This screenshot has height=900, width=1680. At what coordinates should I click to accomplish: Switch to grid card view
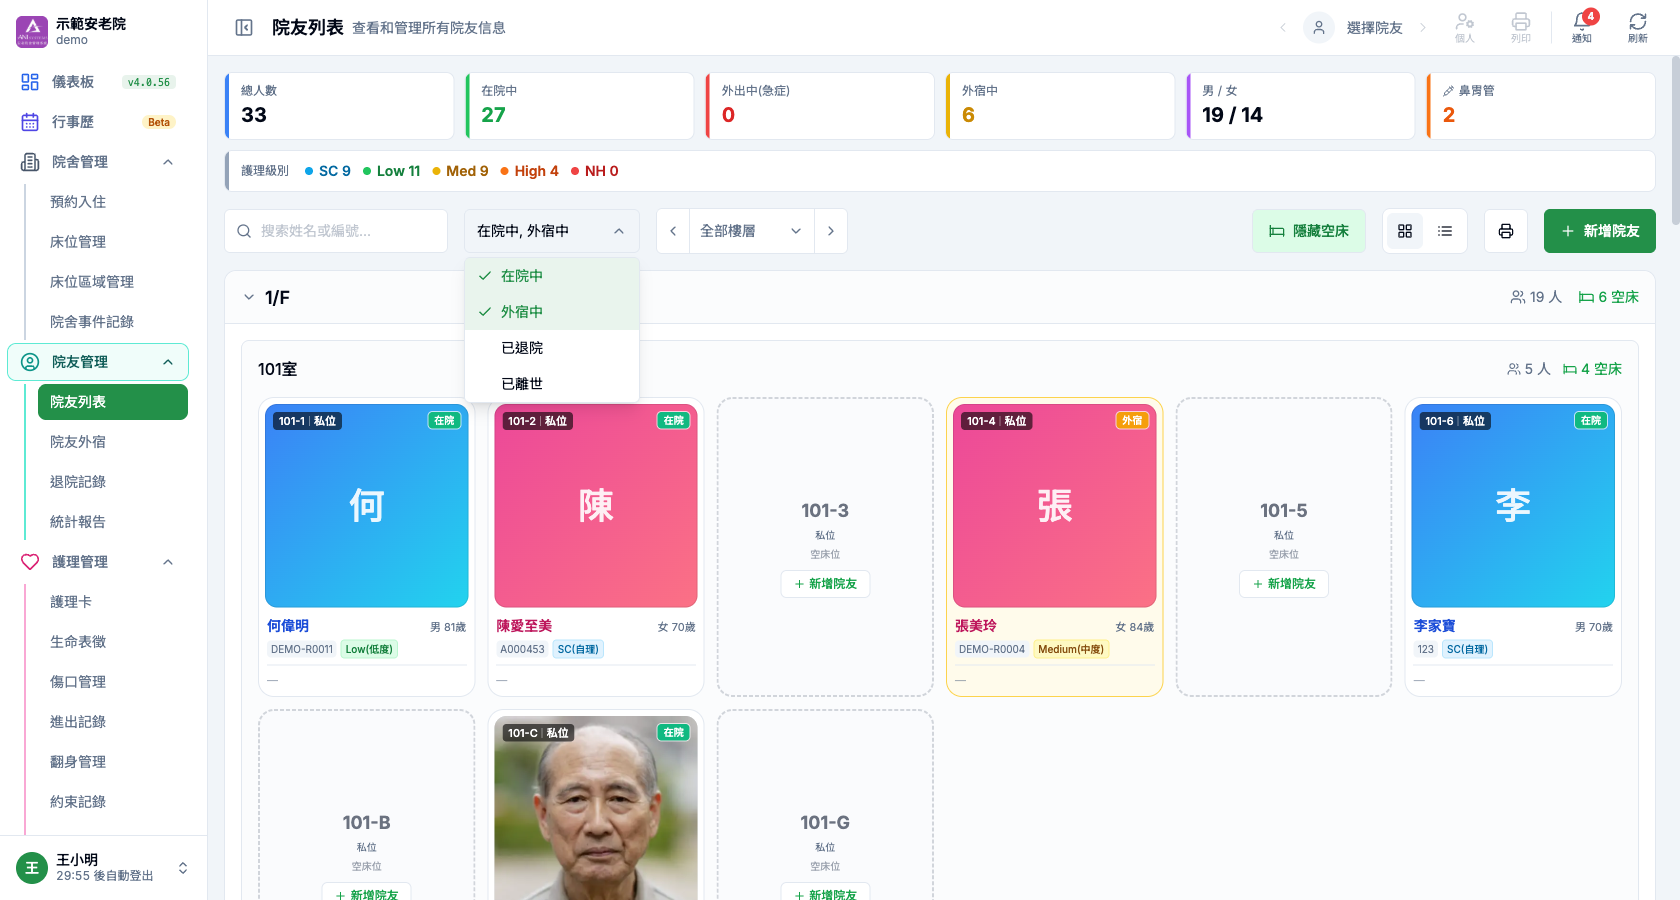[x=1405, y=231]
